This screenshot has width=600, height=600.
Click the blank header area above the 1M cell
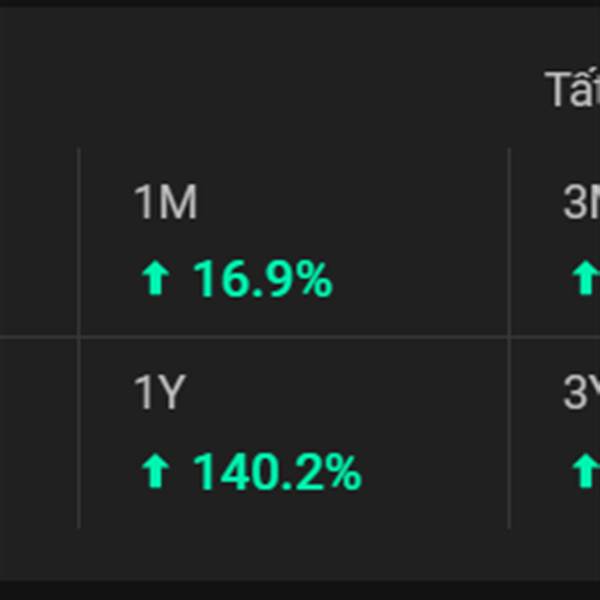pos(290,90)
